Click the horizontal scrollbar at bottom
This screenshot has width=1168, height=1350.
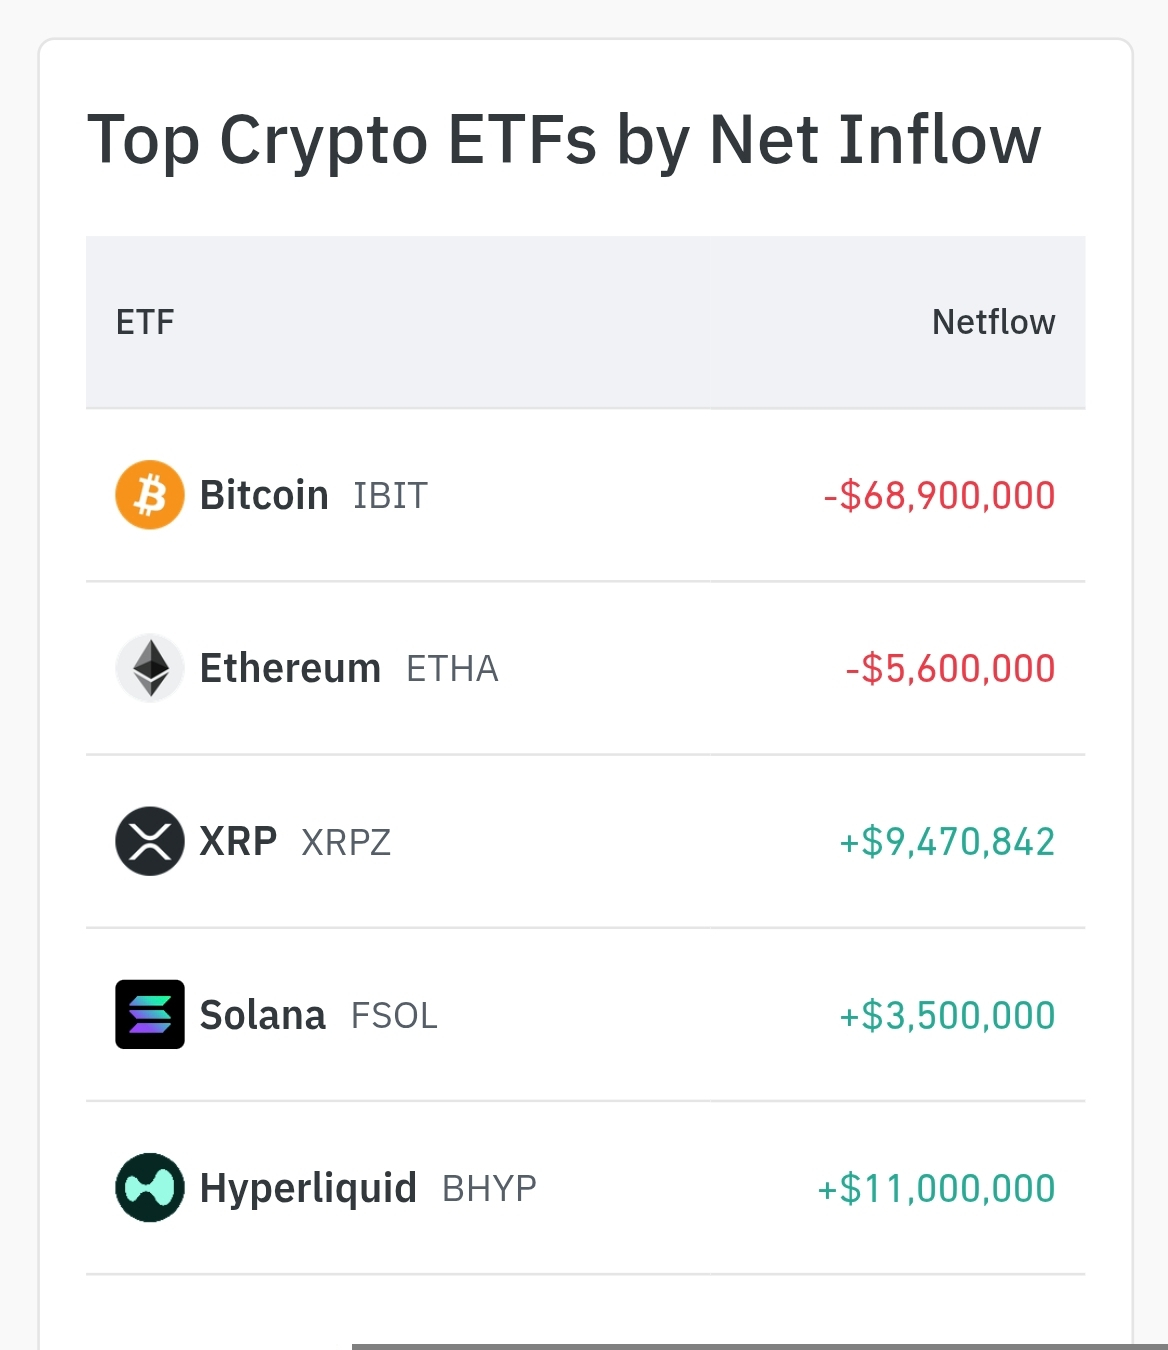tap(760, 1346)
